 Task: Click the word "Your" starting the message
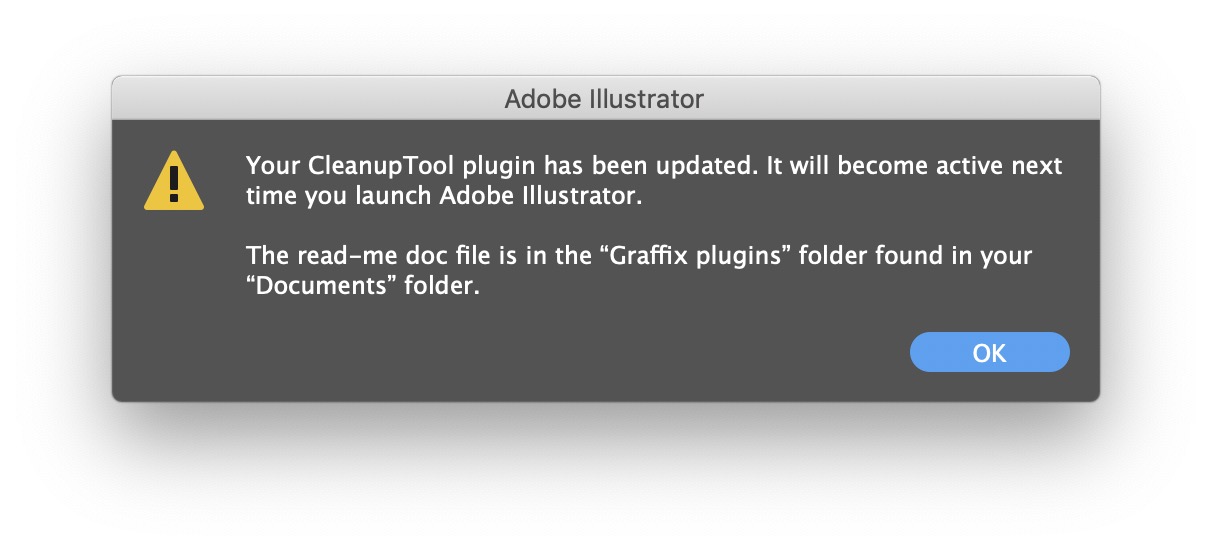coord(269,166)
